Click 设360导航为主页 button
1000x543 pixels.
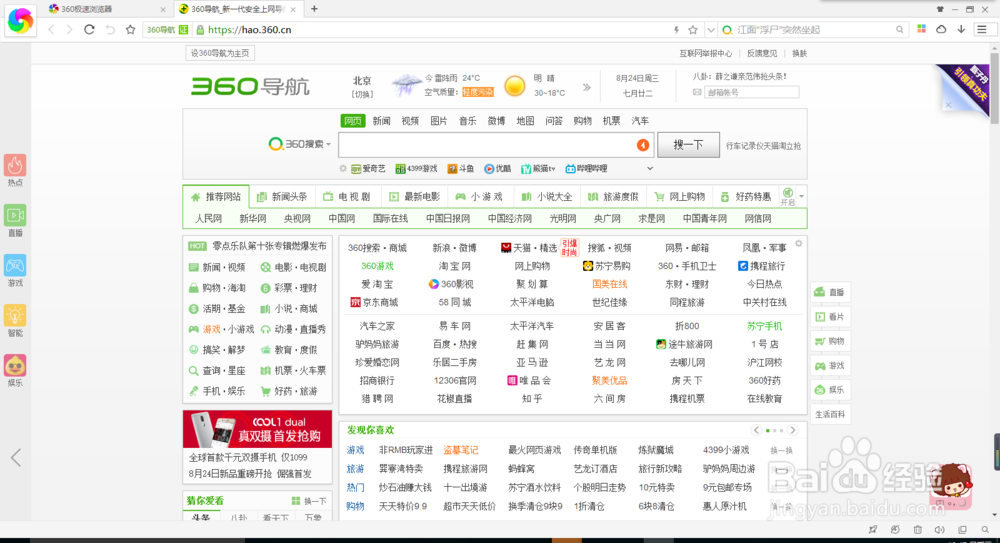click(x=220, y=53)
